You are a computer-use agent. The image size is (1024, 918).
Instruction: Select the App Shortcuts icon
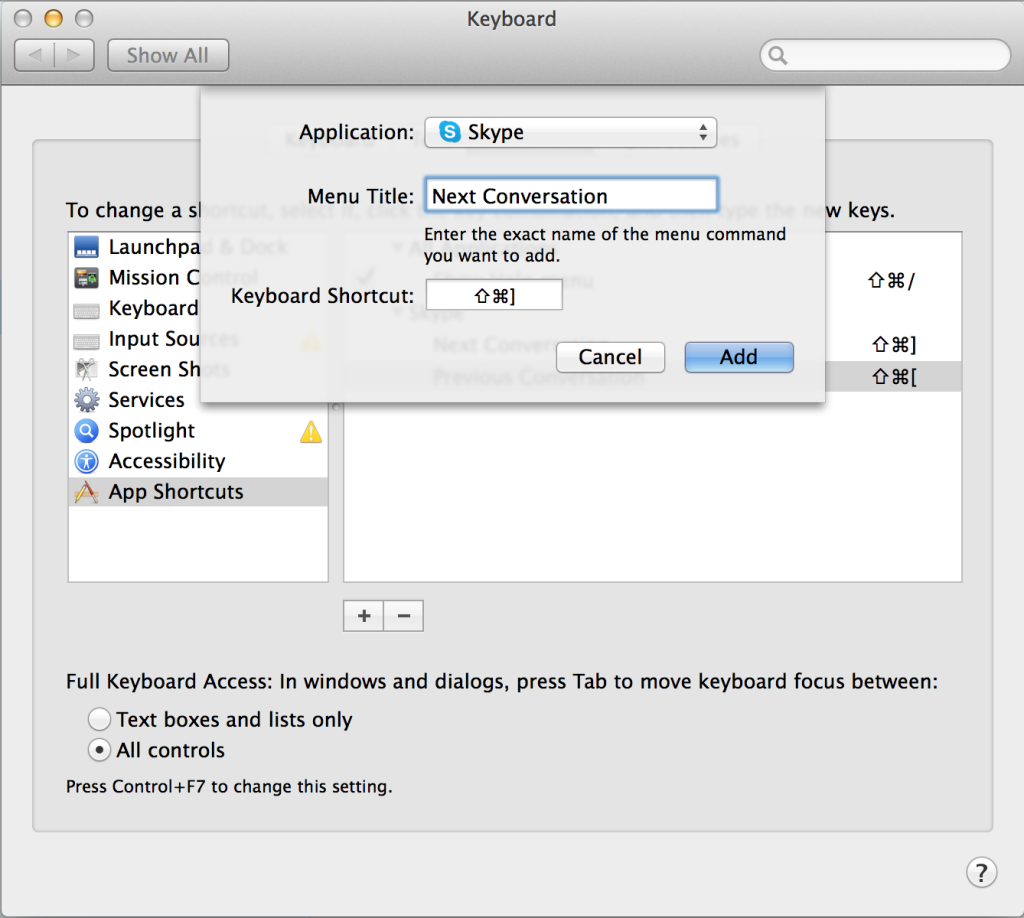pyautogui.click(x=85, y=491)
